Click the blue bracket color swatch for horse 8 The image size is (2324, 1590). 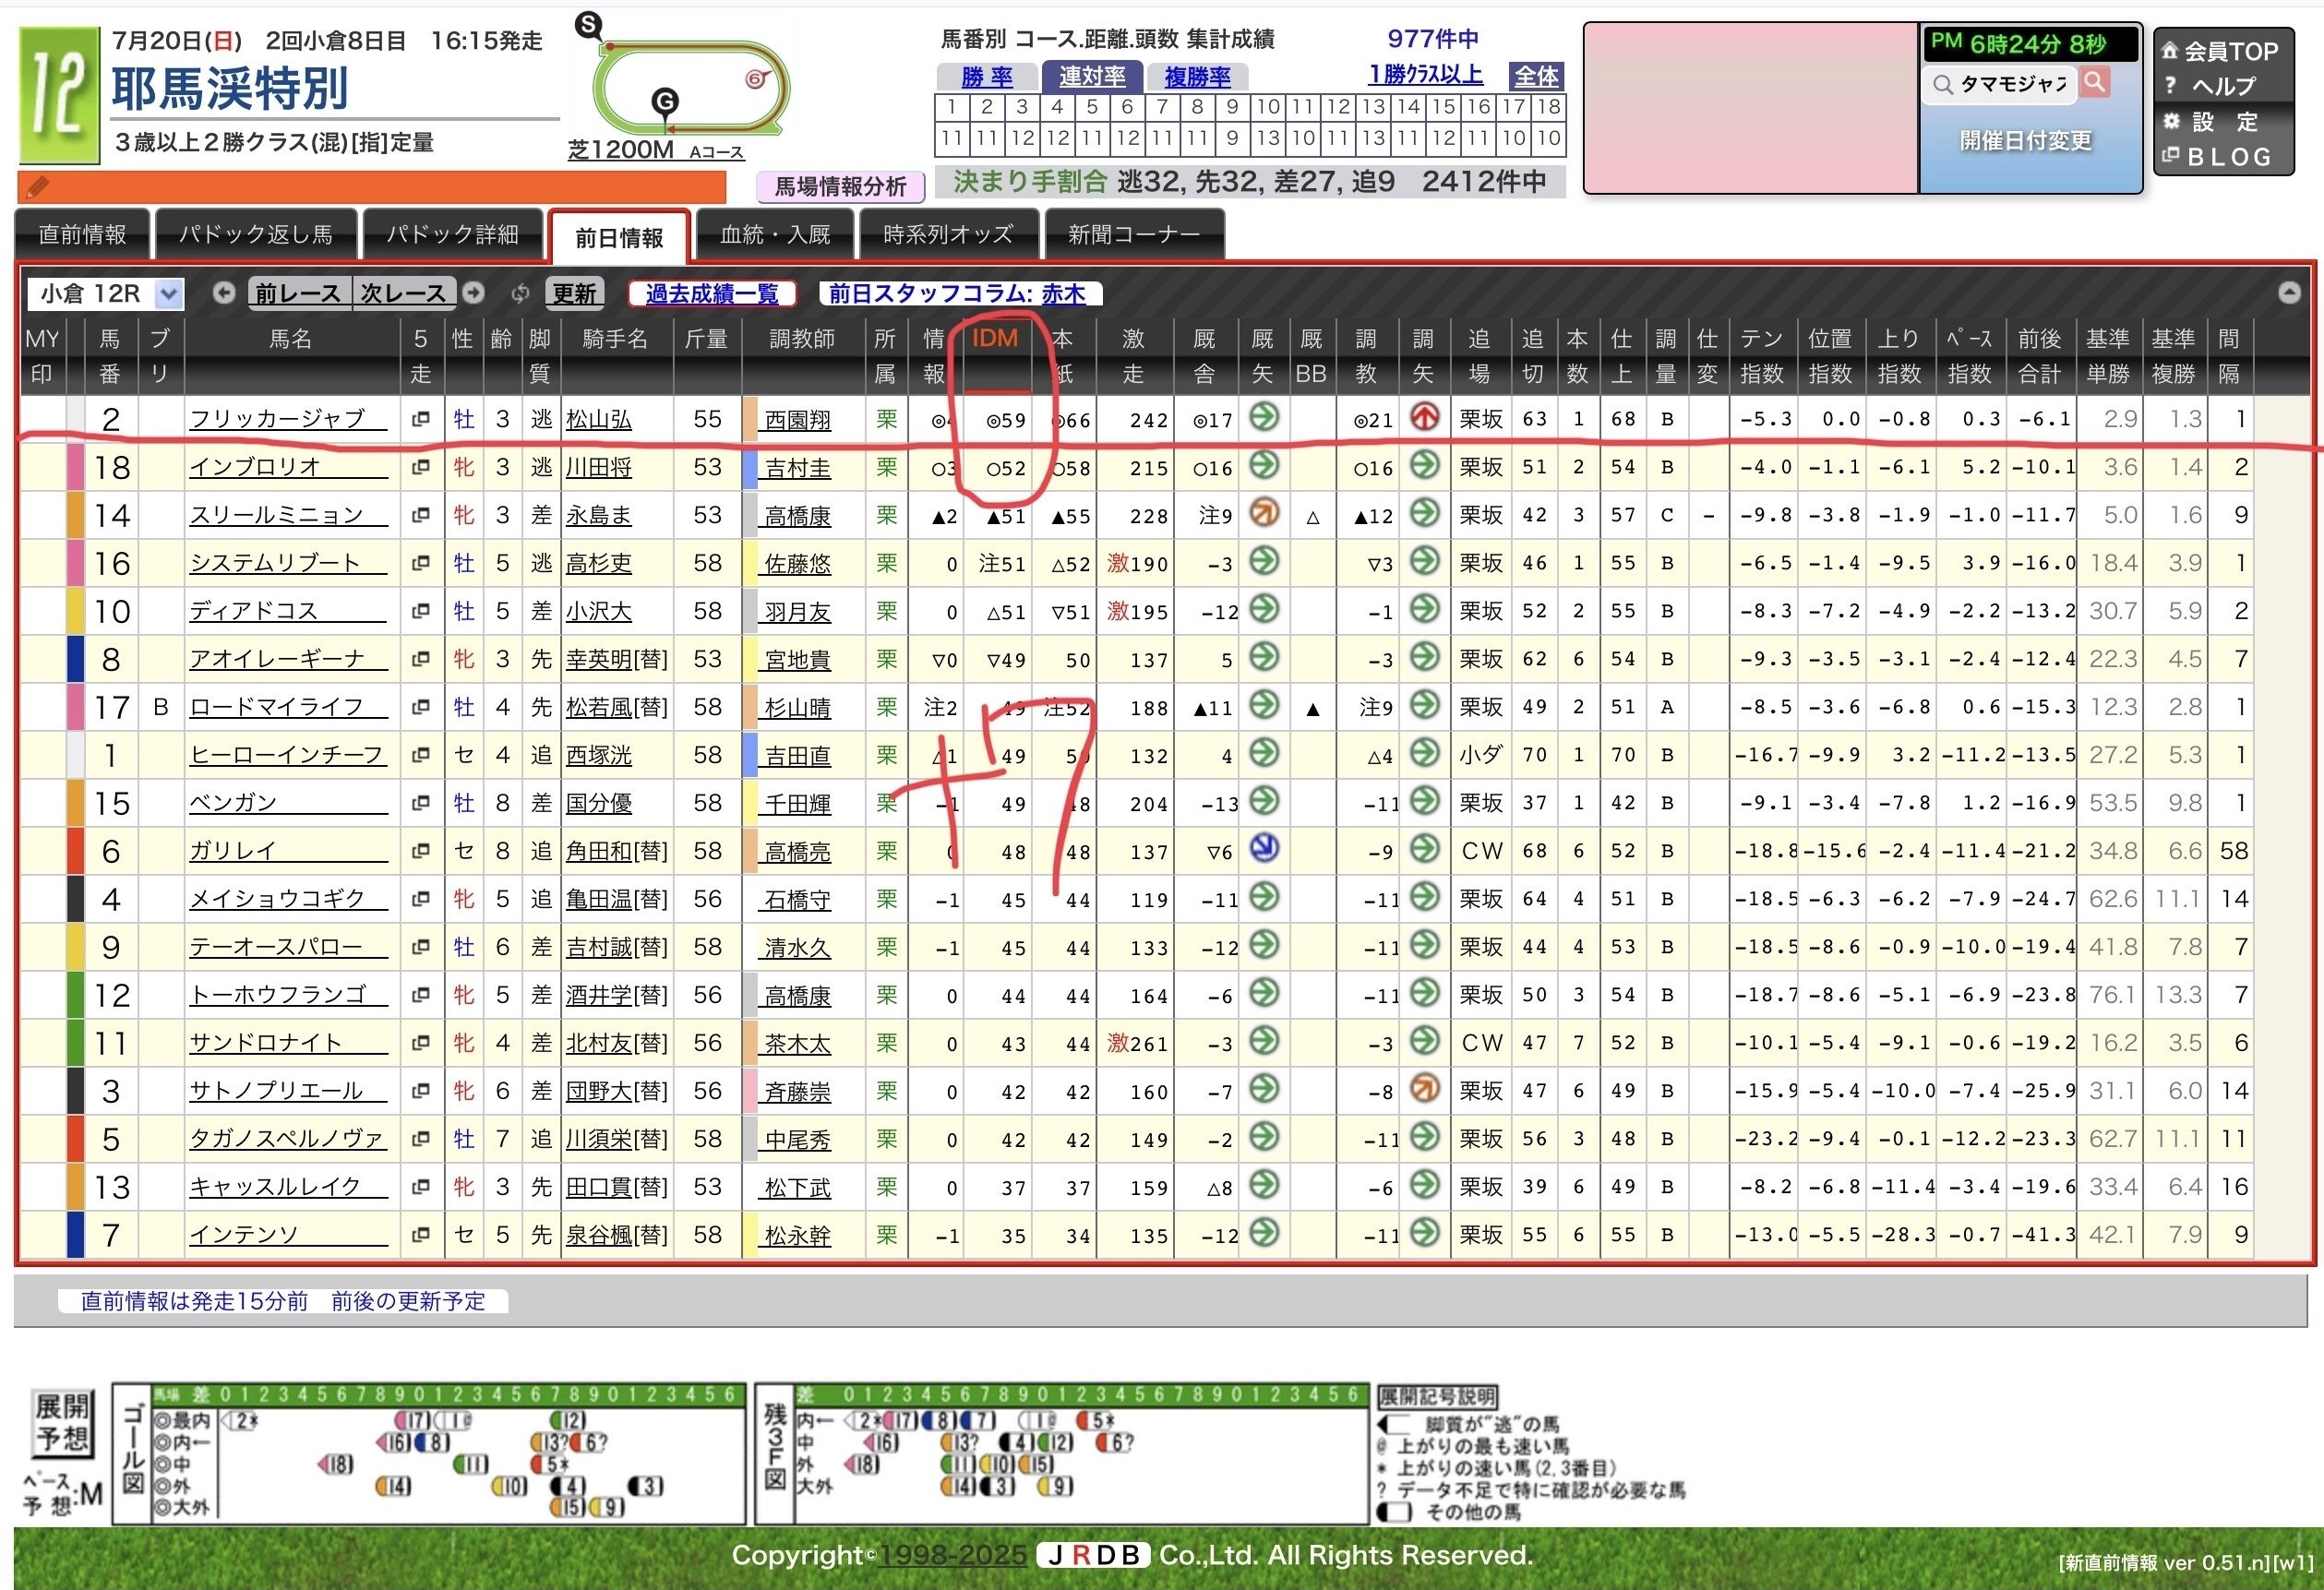pos(75,659)
